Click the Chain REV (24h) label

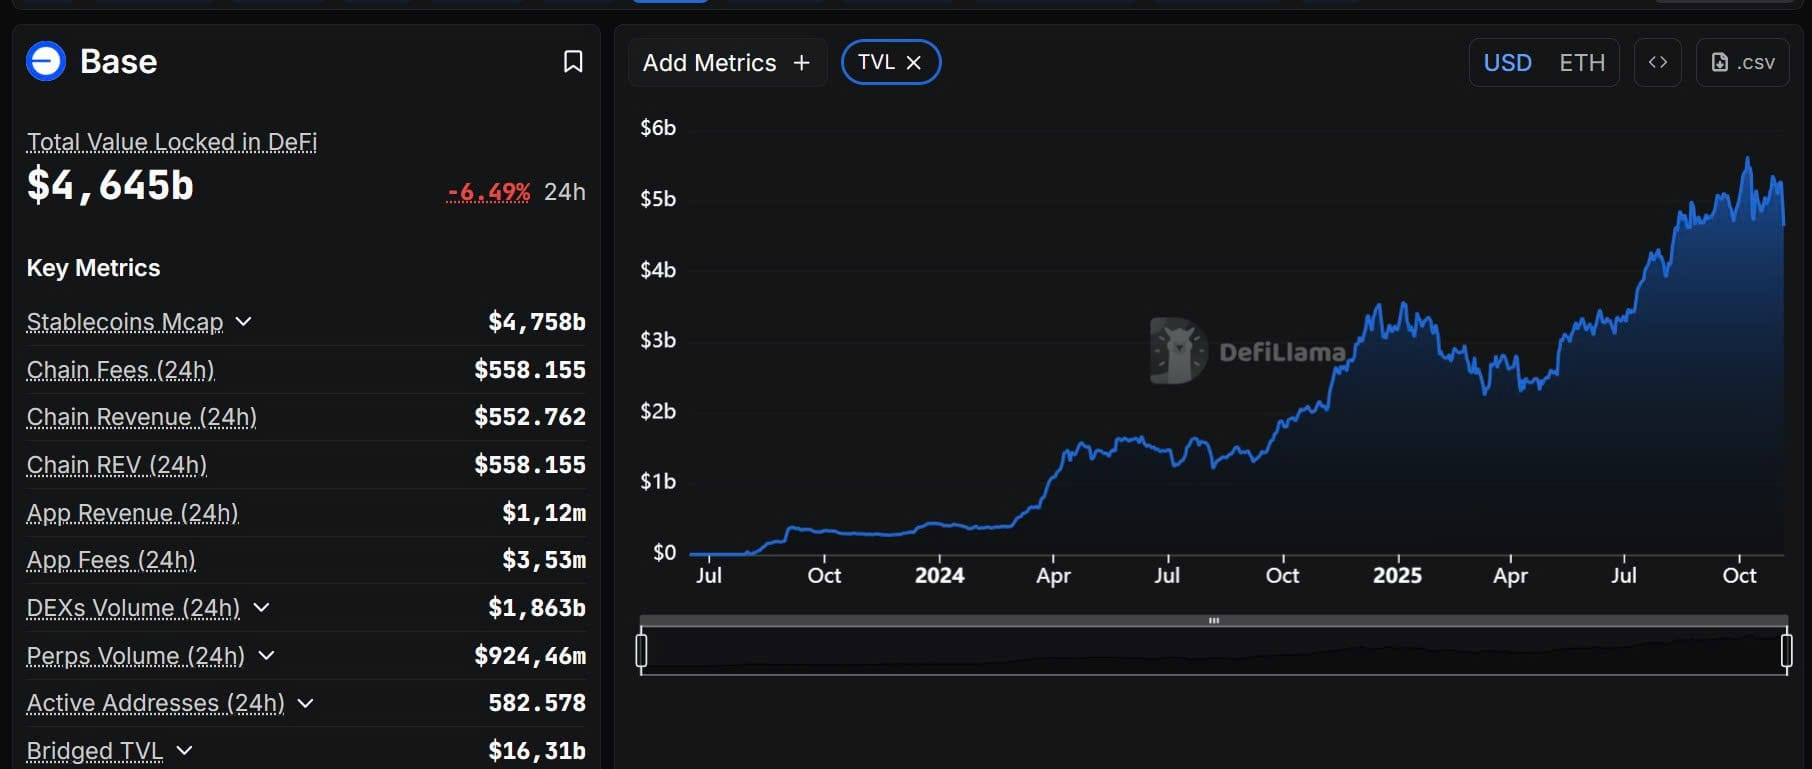[x=117, y=465]
